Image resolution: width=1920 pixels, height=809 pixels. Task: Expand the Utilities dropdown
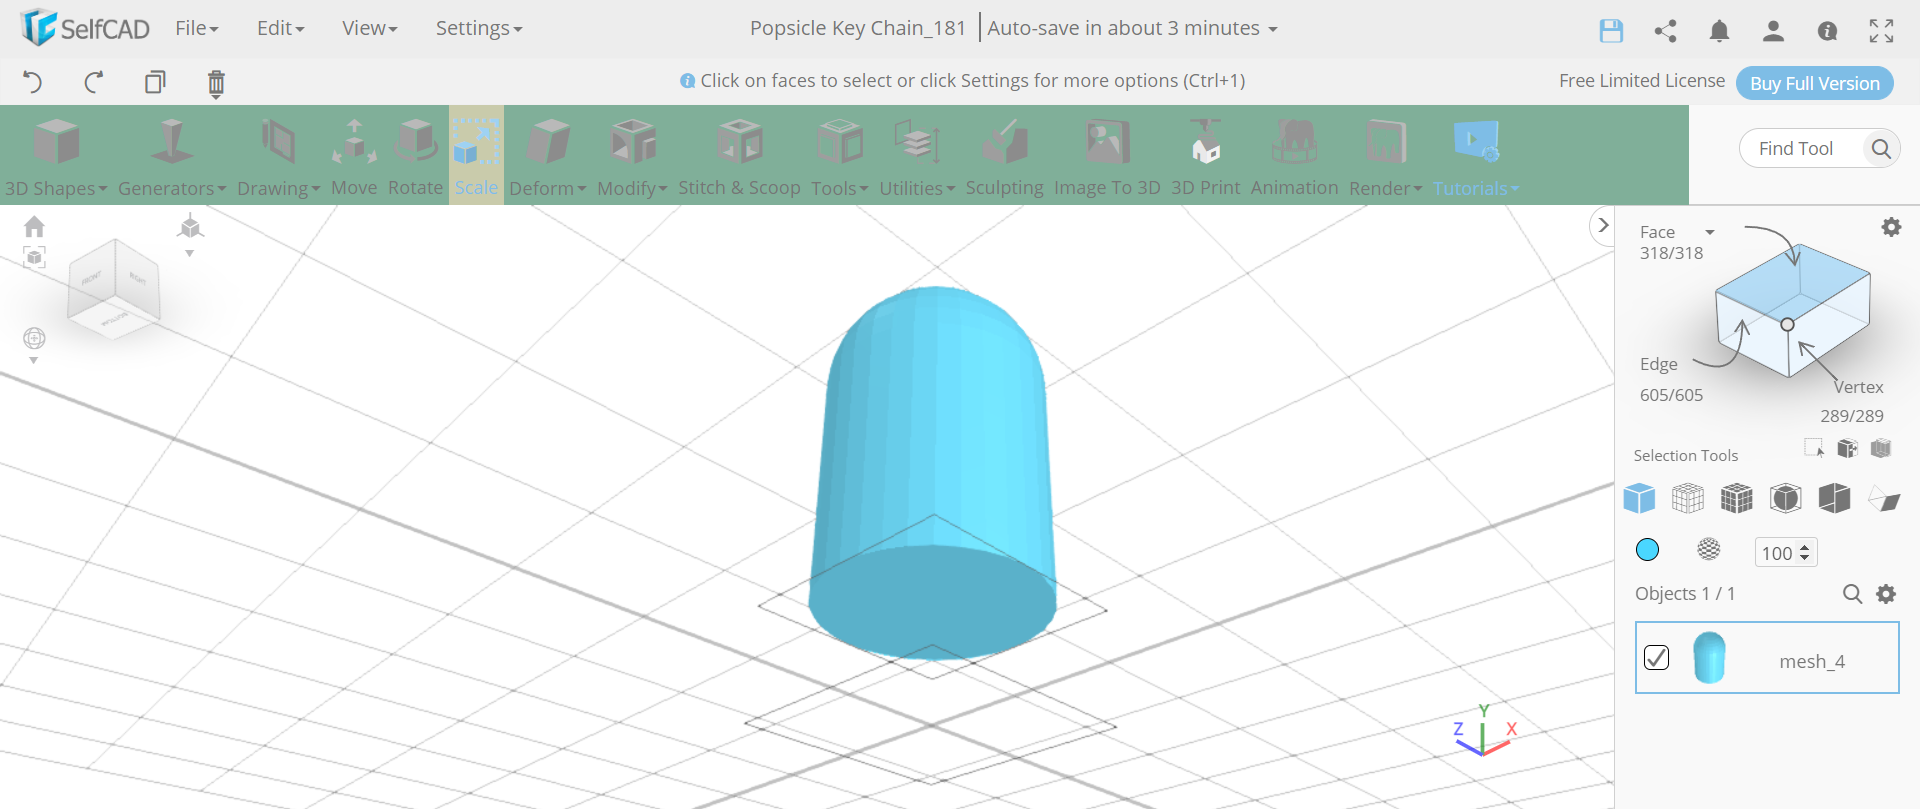click(917, 156)
